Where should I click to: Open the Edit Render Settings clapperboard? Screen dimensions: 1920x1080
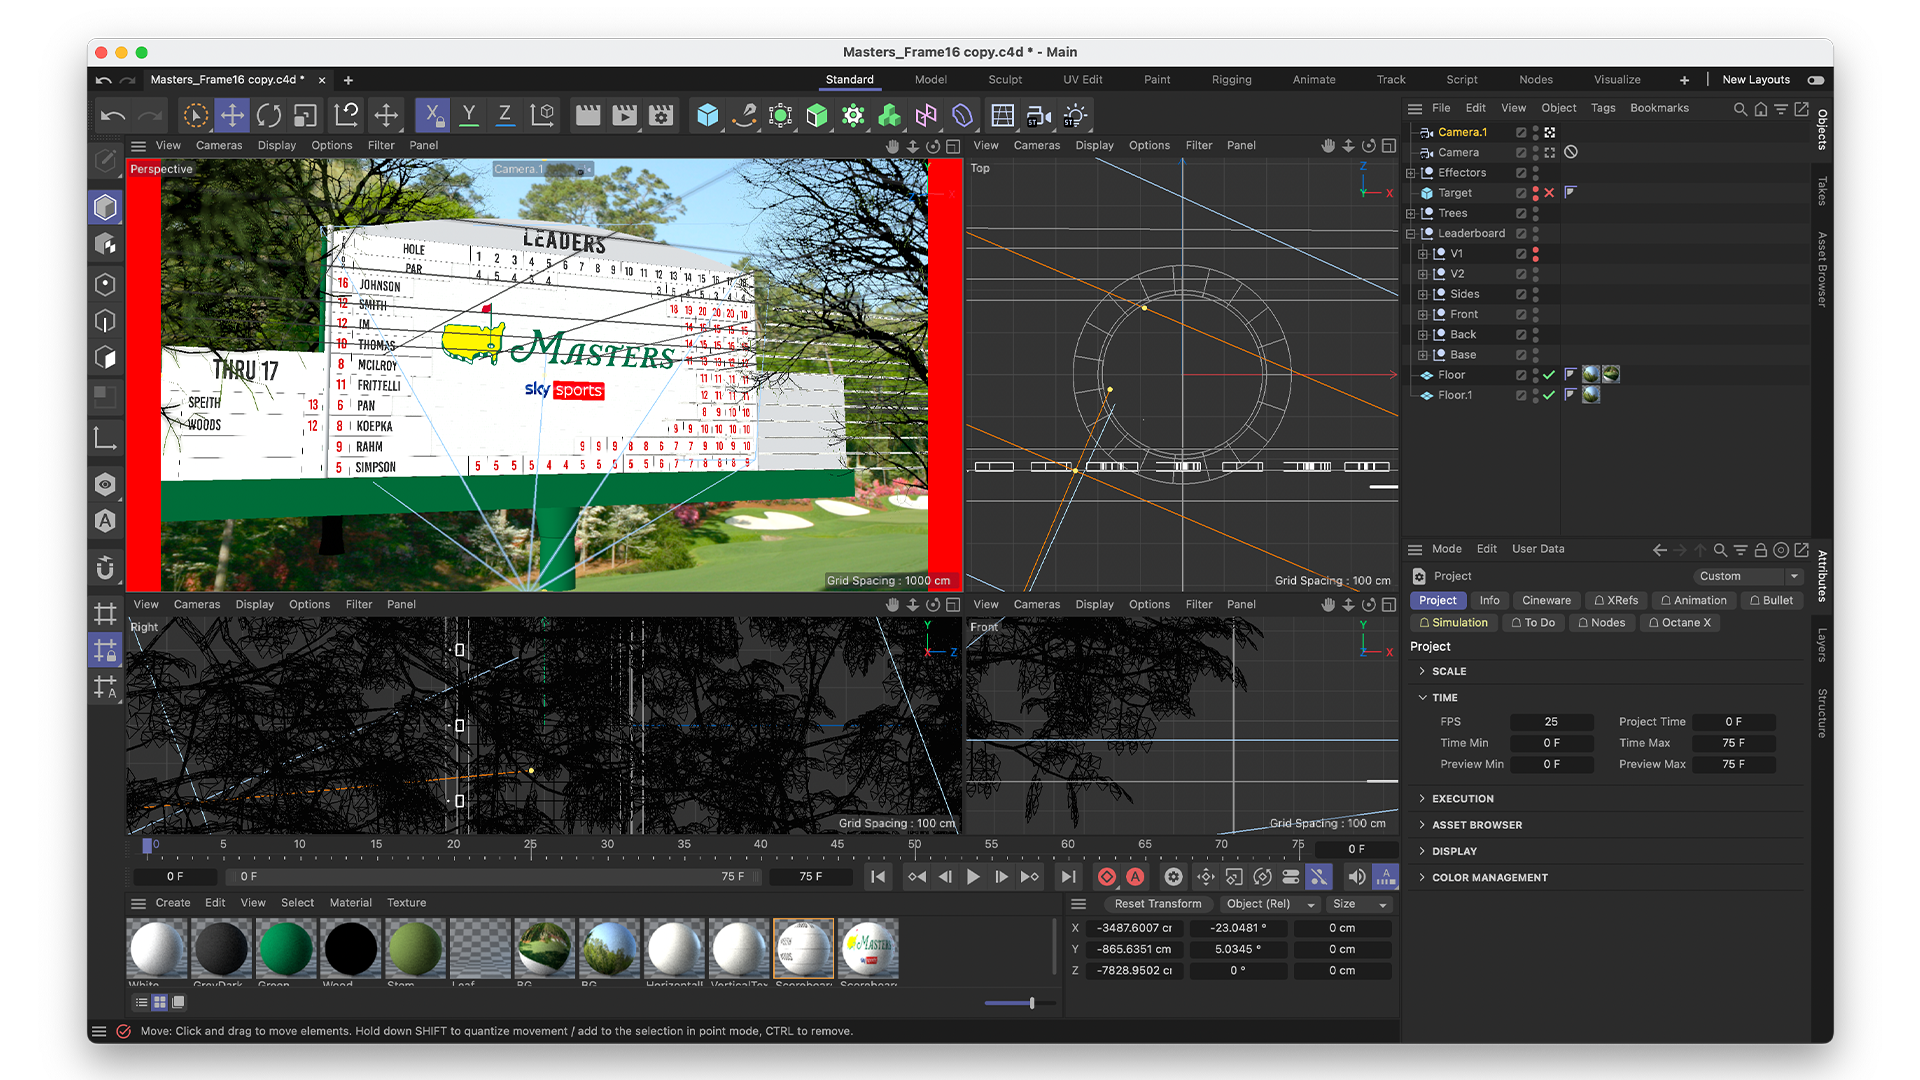point(661,116)
